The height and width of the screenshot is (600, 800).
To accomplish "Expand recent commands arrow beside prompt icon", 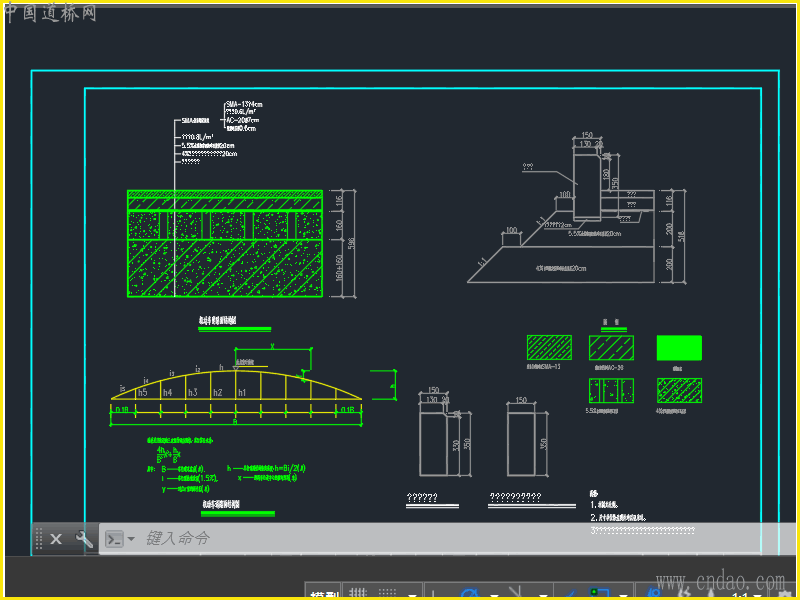I will 131,539.
